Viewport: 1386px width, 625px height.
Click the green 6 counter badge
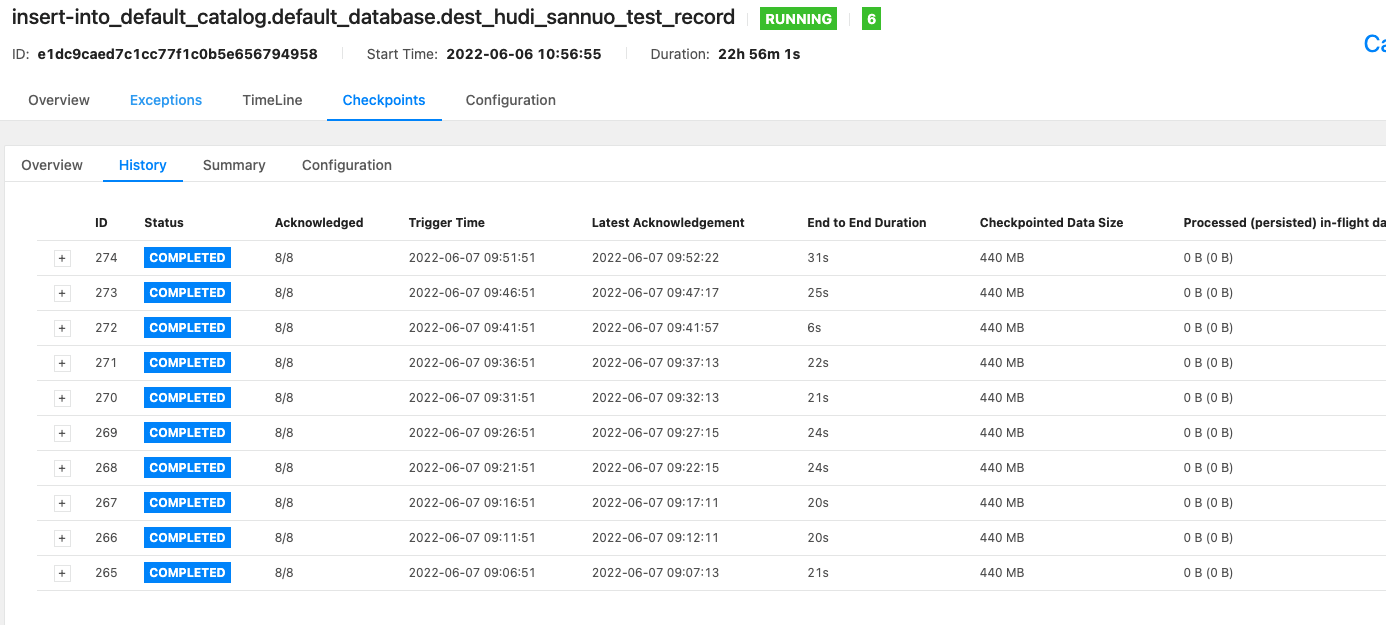click(x=870, y=18)
